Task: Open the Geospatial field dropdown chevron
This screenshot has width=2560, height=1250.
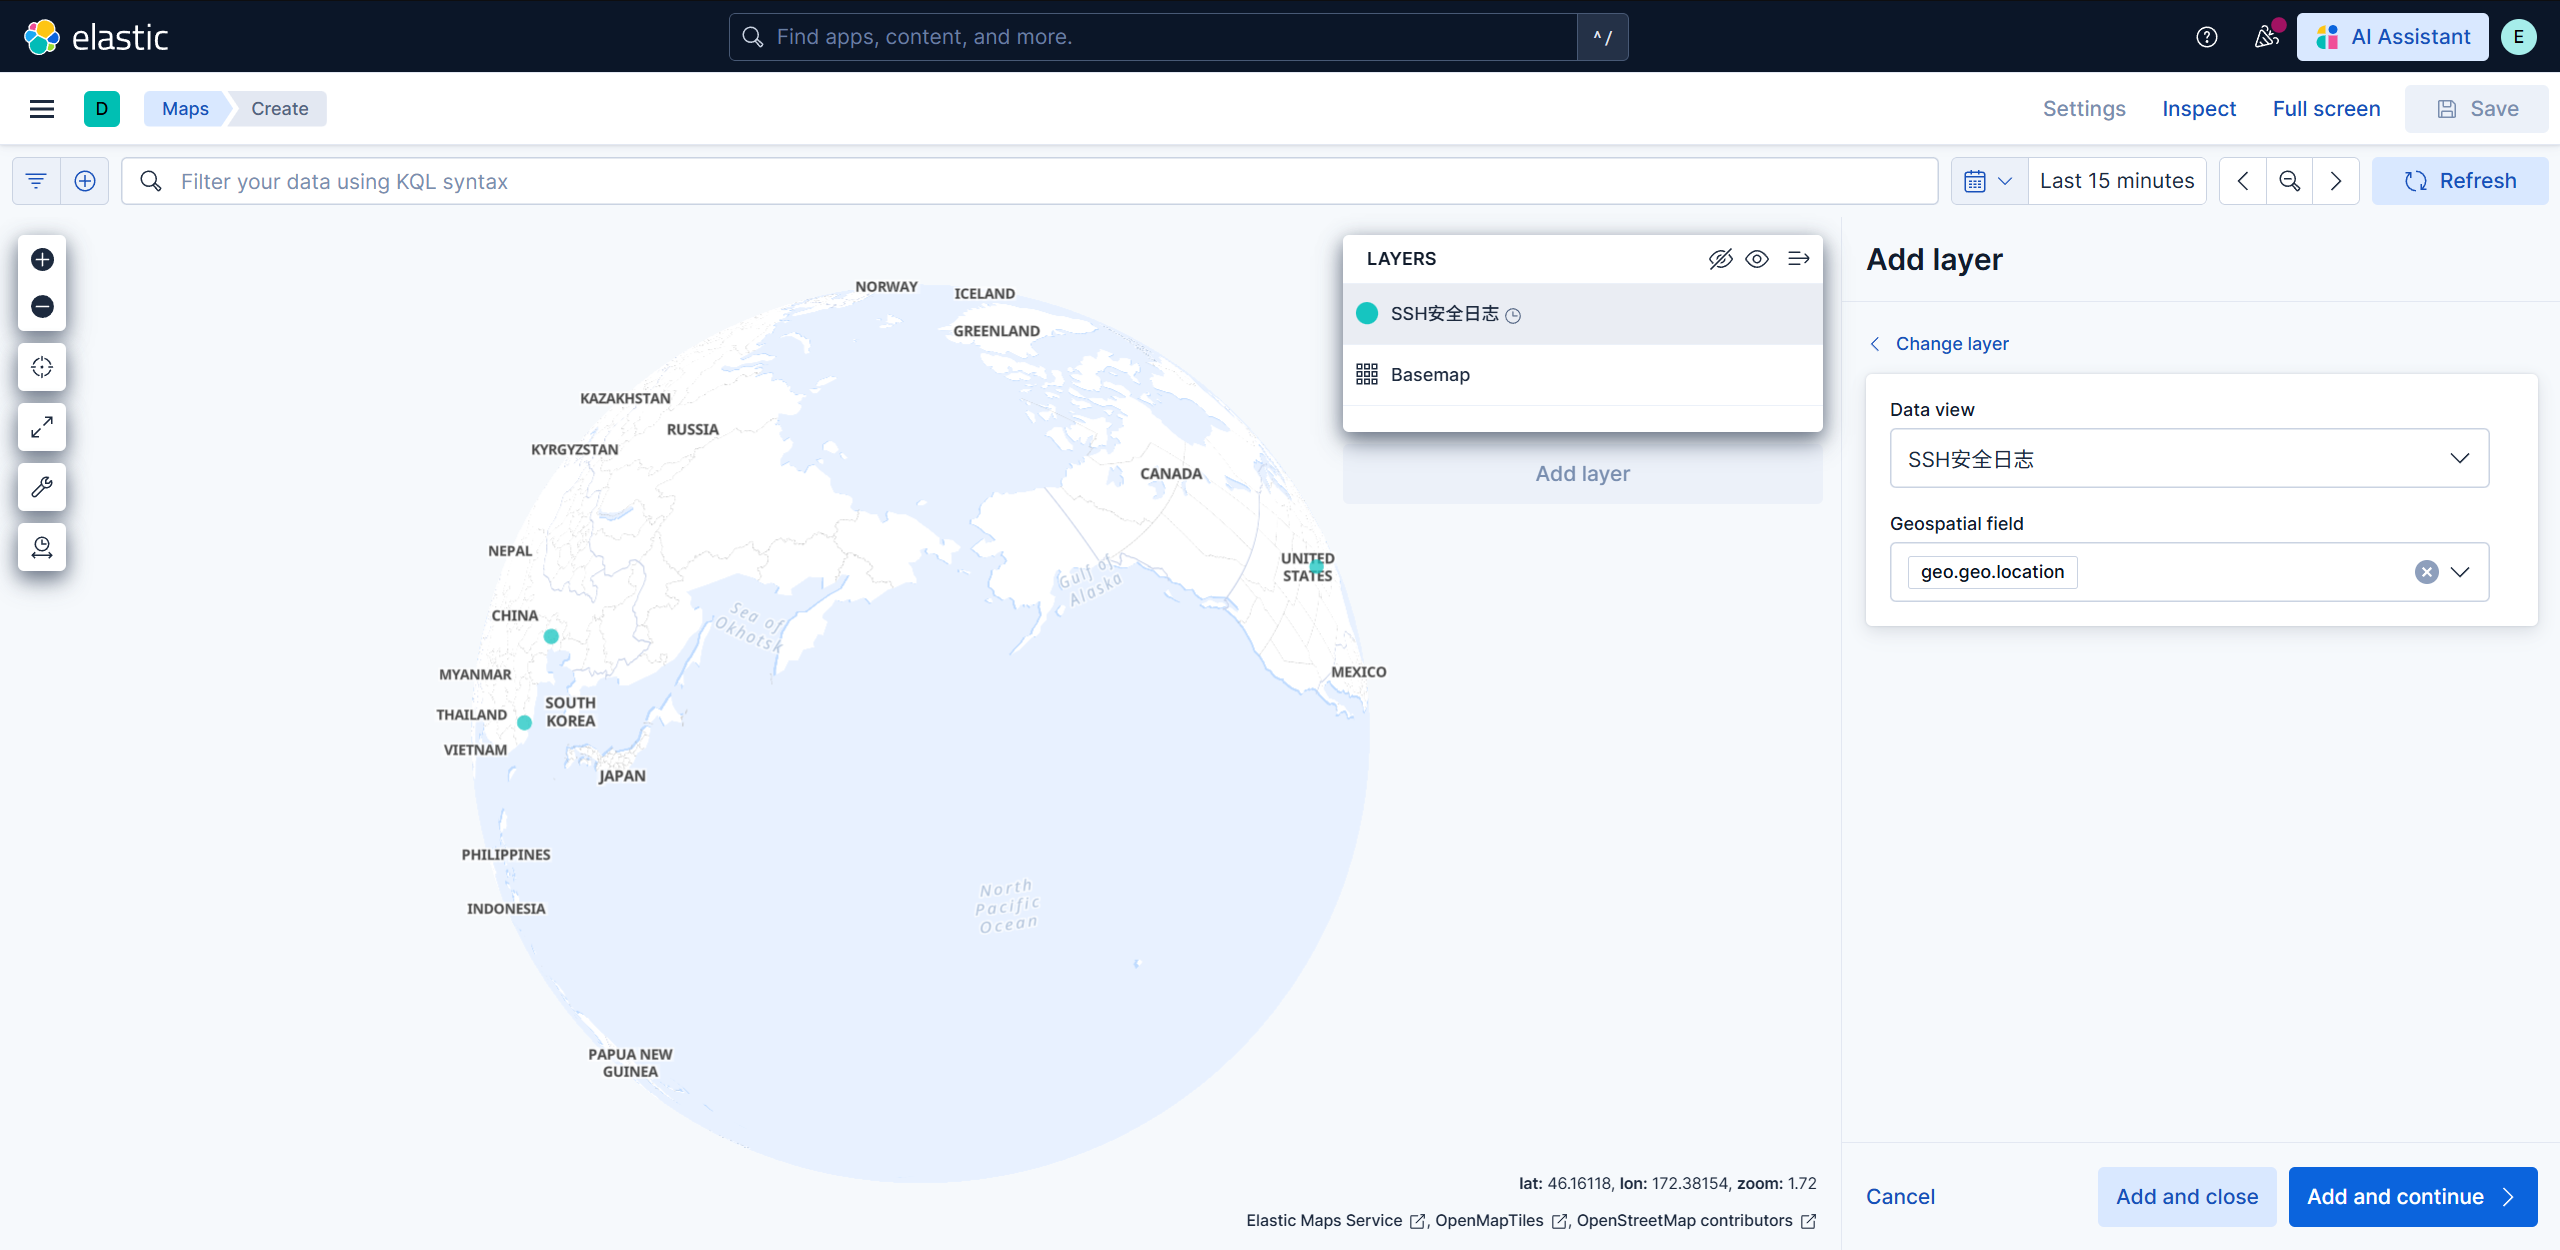Action: click(x=2460, y=572)
